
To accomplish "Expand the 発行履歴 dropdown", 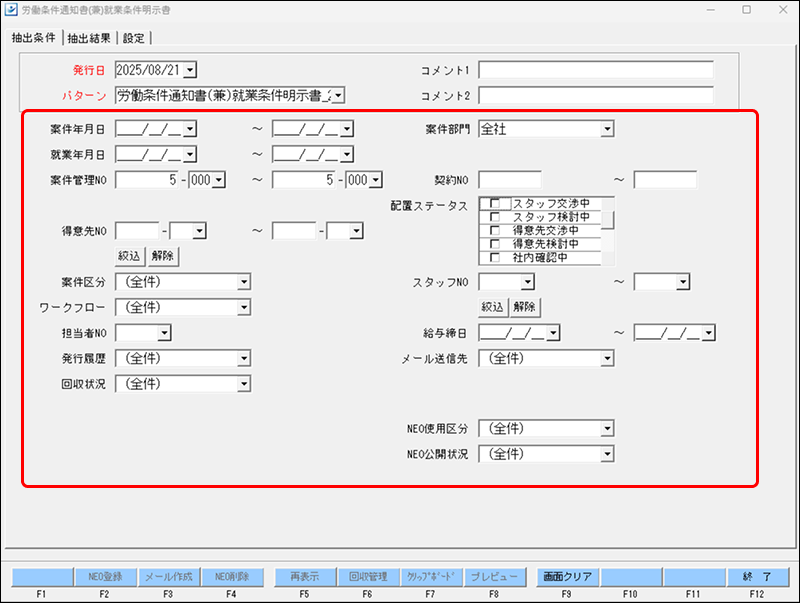I will [x=244, y=359].
